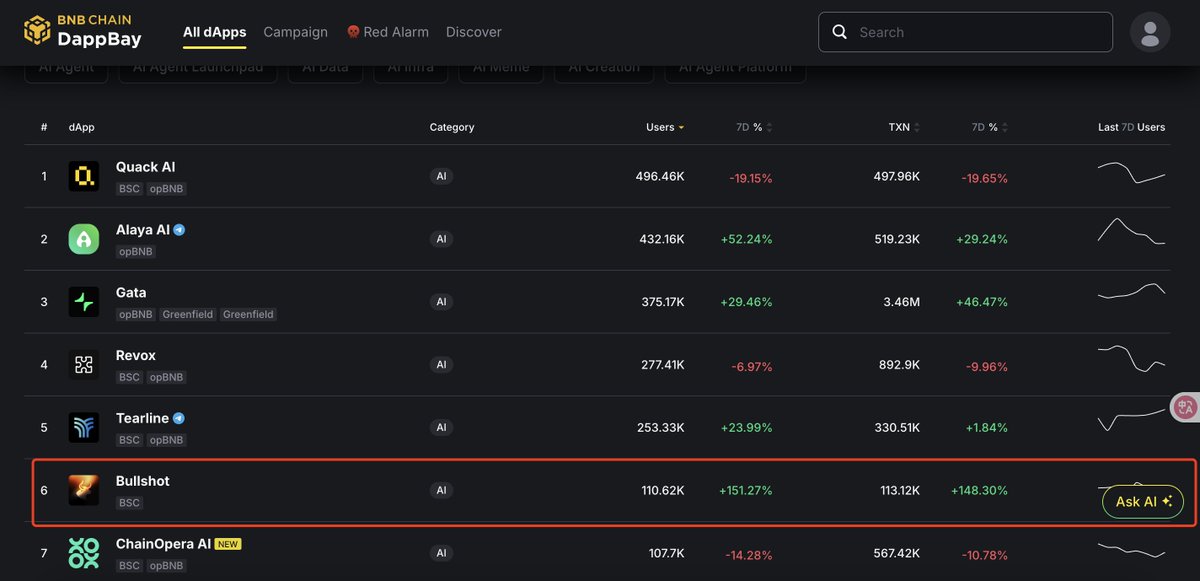Click the dApp column header
The image size is (1200, 581).
82,127
